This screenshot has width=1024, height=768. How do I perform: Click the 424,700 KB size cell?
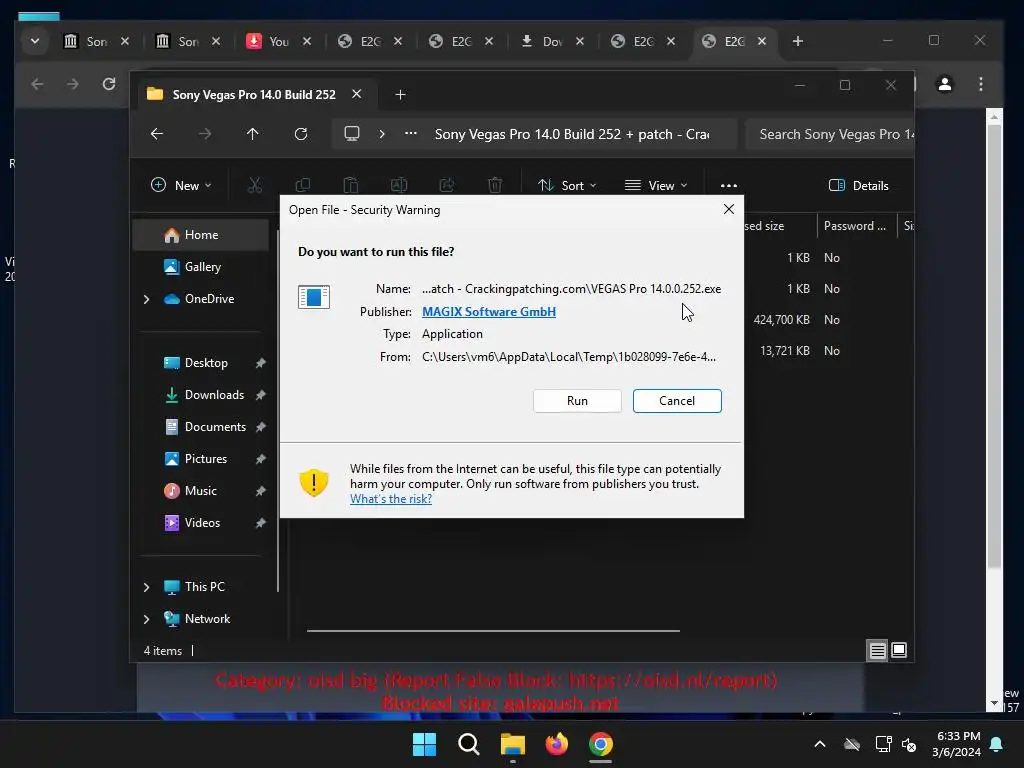[781, 320]
